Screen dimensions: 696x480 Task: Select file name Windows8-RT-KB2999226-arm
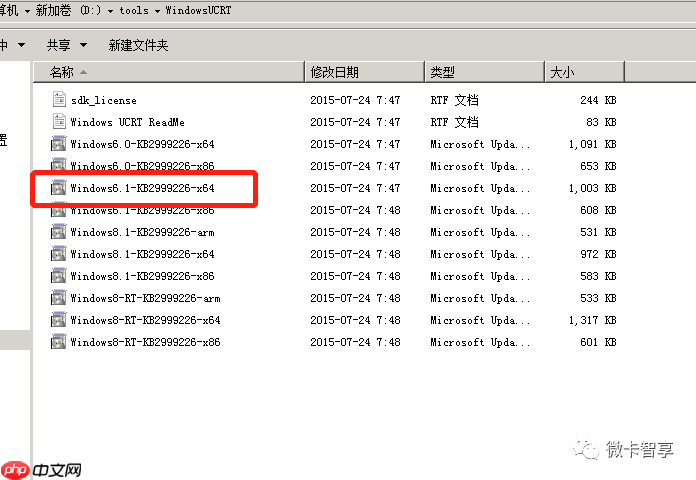tap(145, 298)
